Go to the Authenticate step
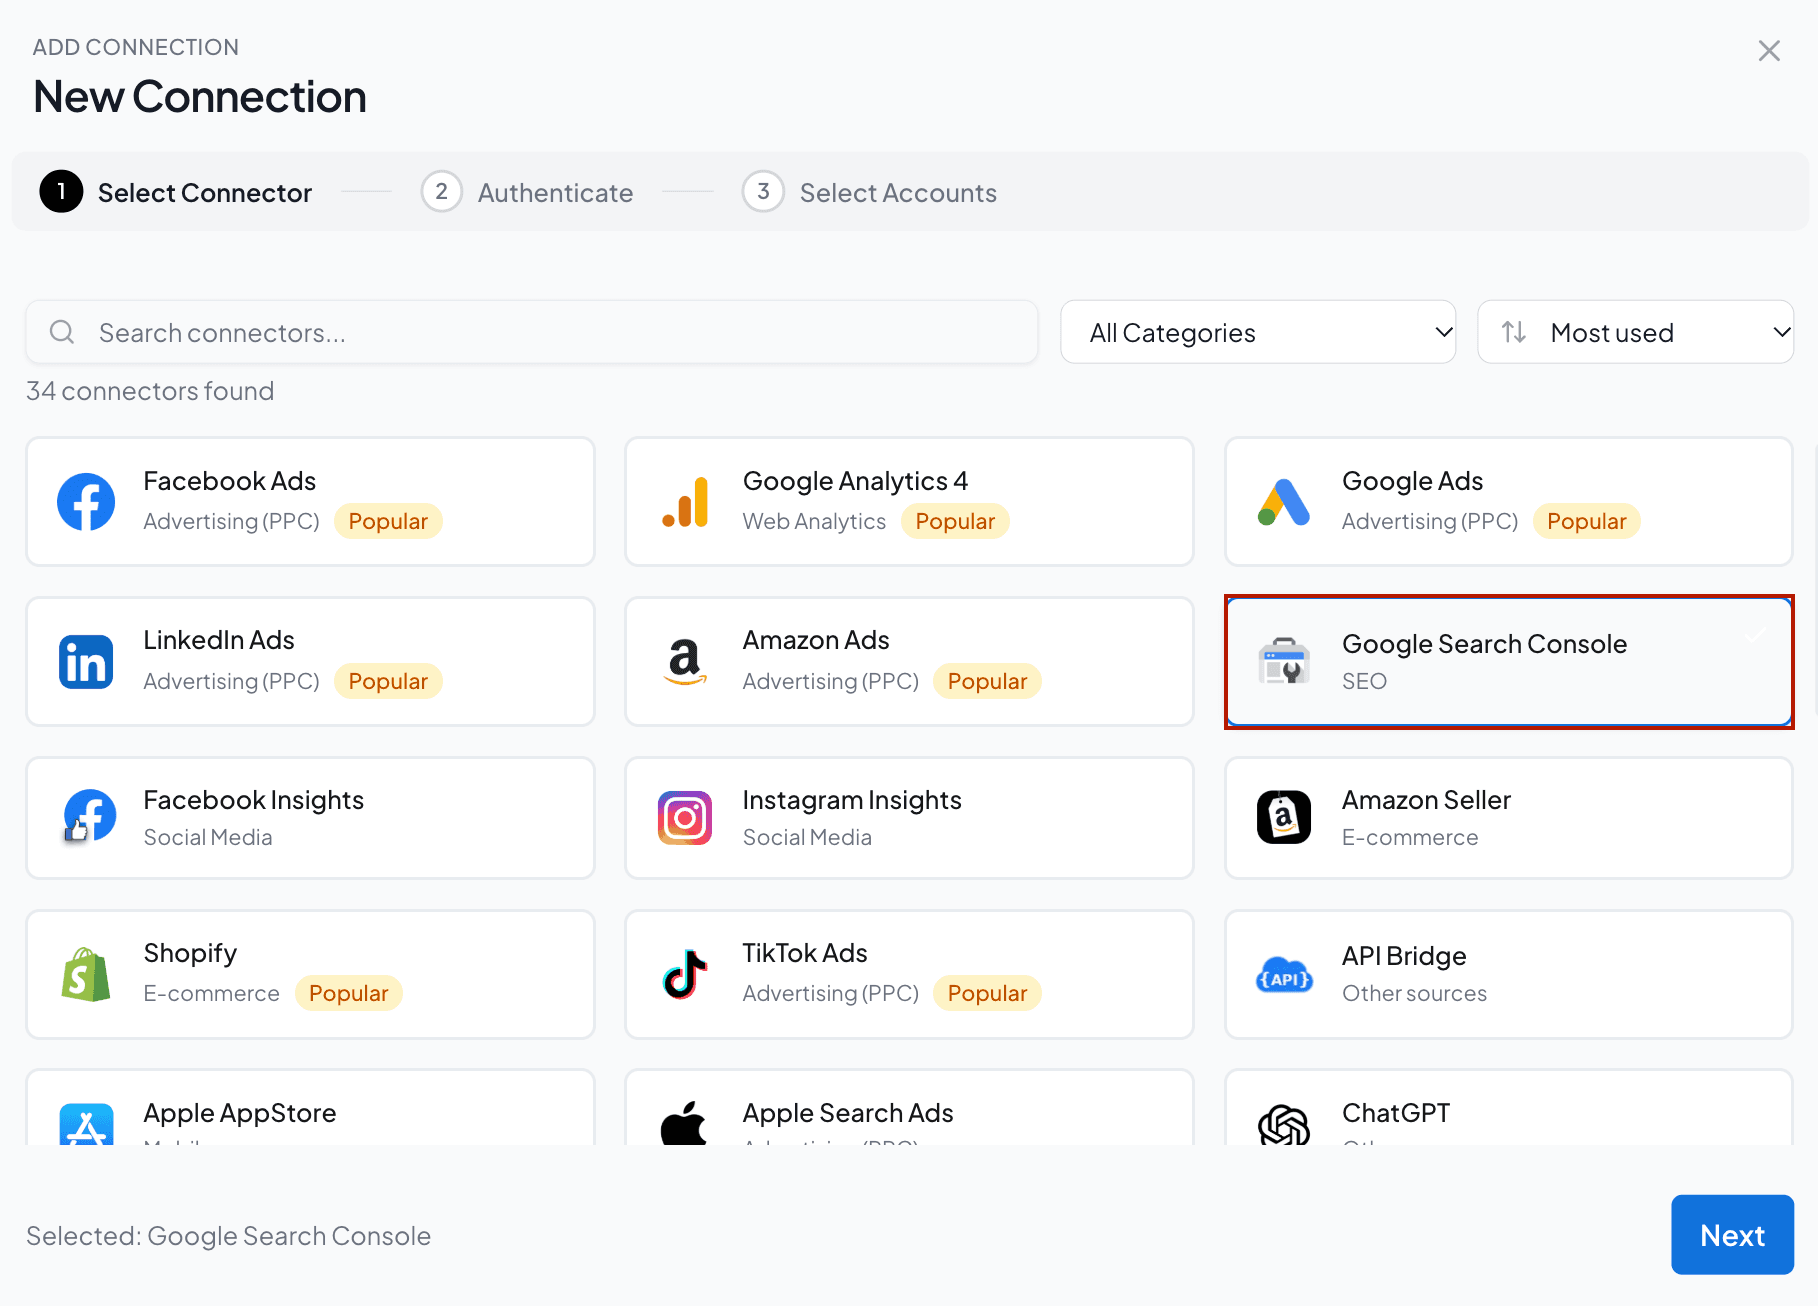Image resolution: width=1818 pixels, height=1306 pixels. click(x=527, y=192)
